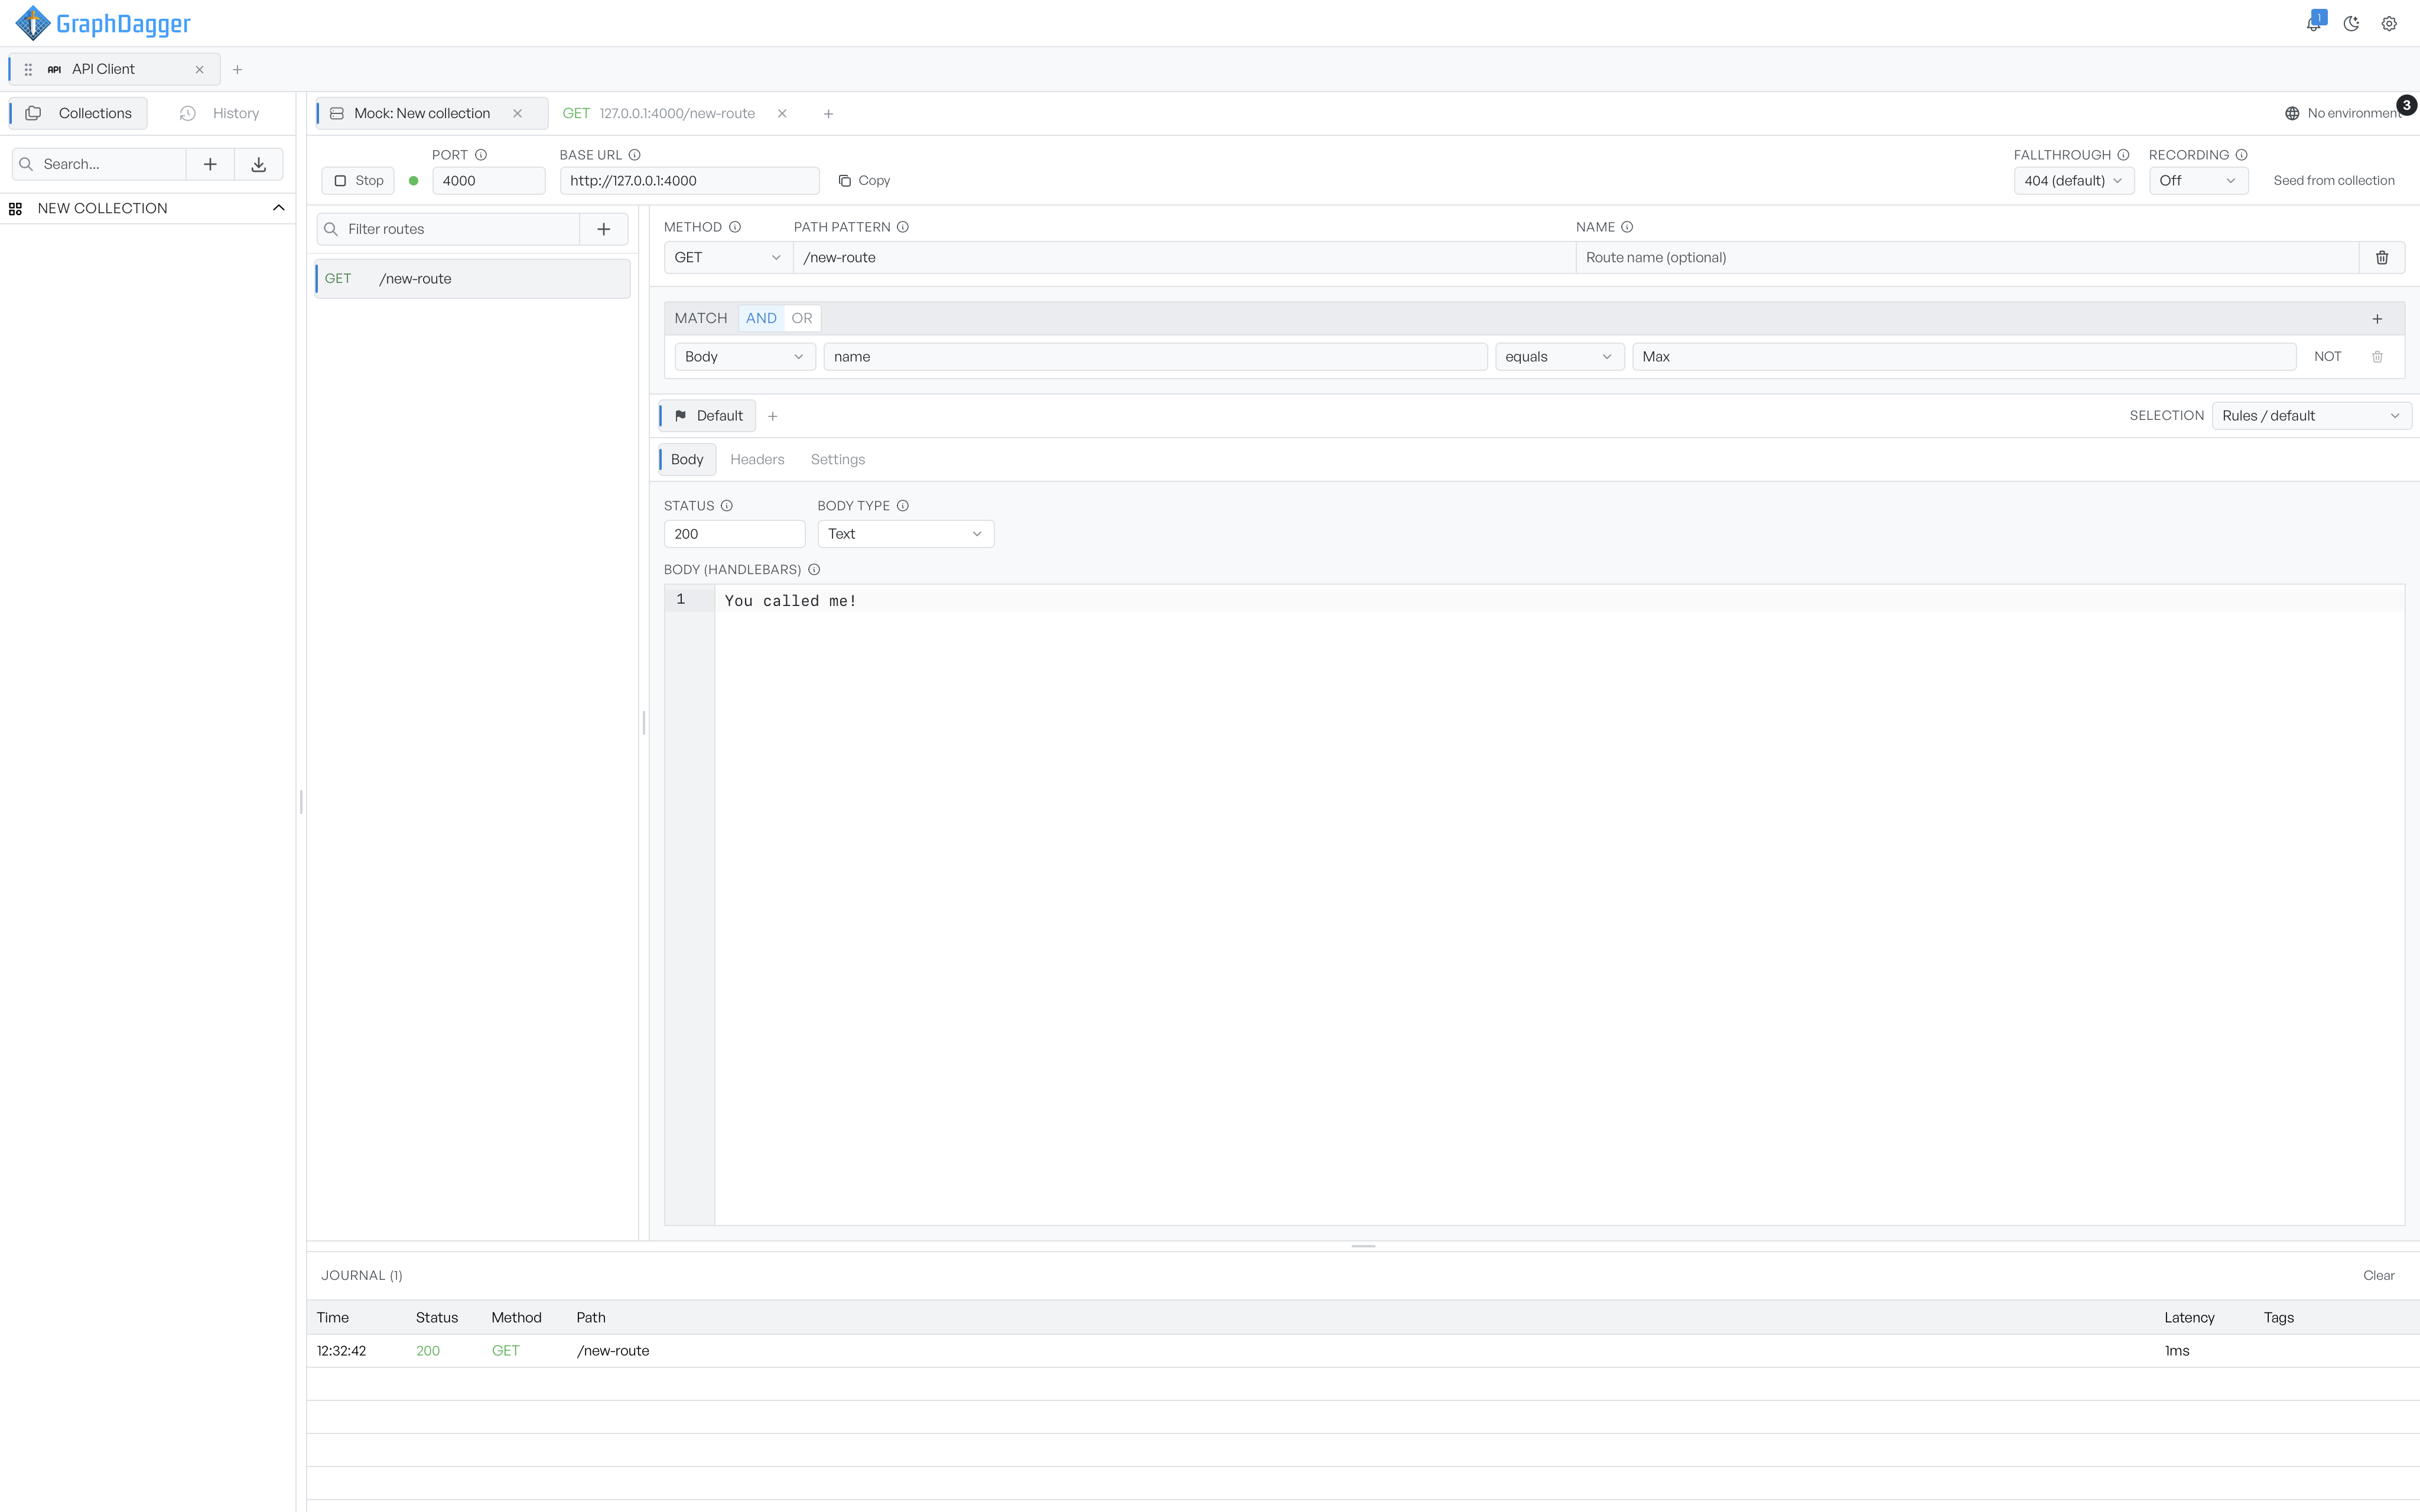The image size is (2420, 1512).
Task: Click the Filter routes field
Action: pyautogui.click(x=449, y=229)
